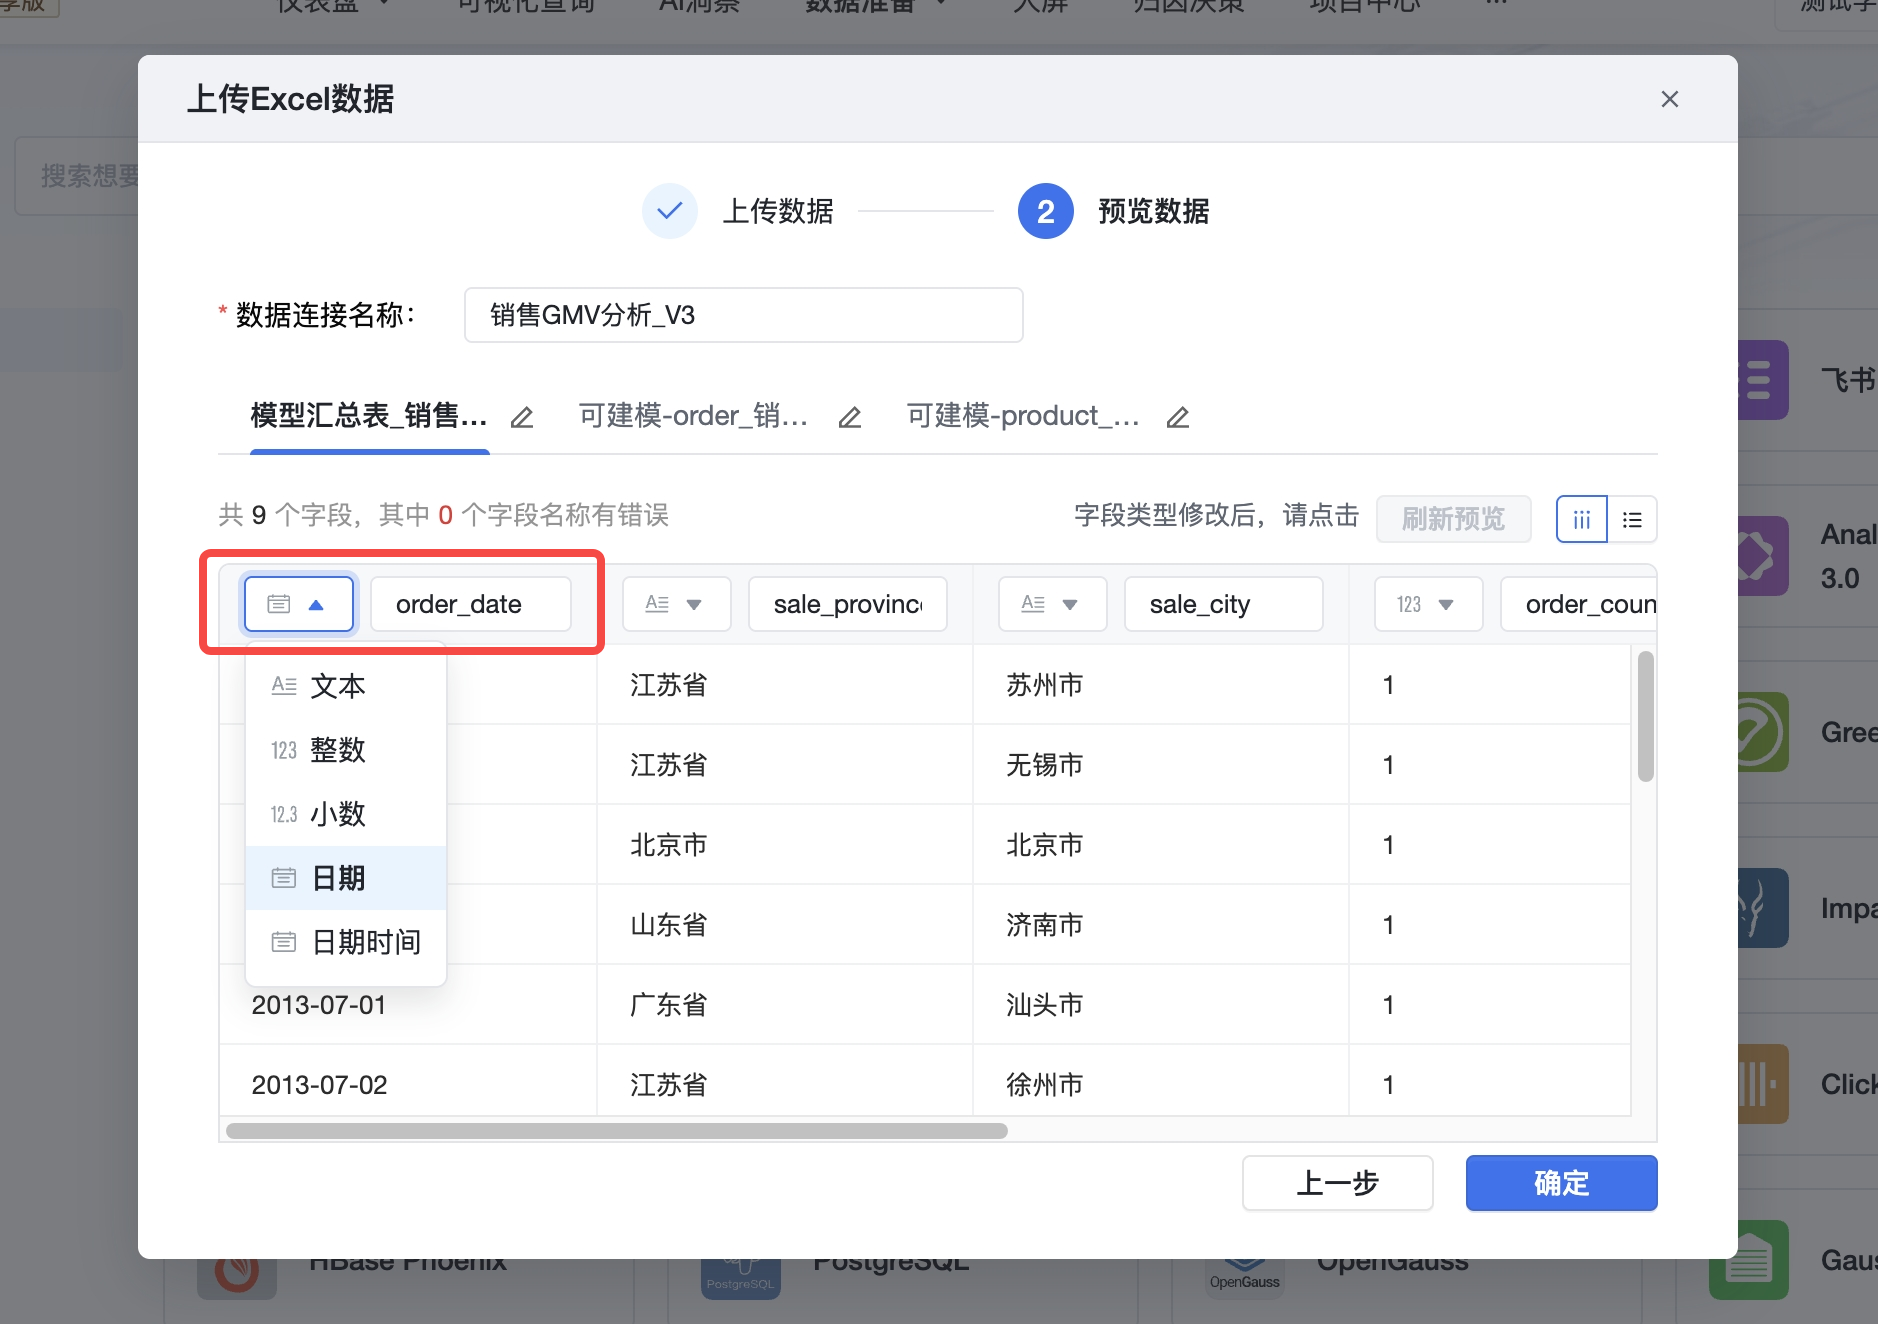Click the 确定 button
The width and height of the screenshot is (1878, 1324).
(x=1561, y=1183)
